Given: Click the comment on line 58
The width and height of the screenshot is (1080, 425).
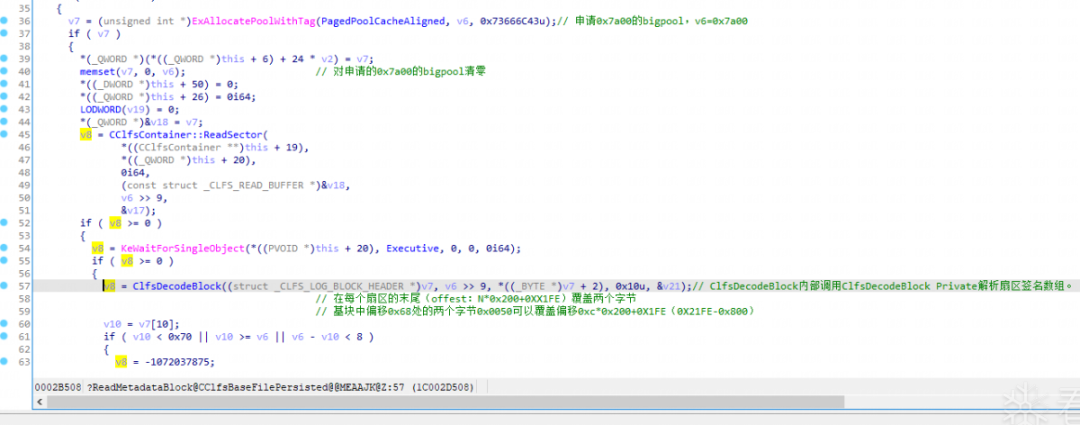Looking at the screenshot, I should pyautogui.click(x=477, y=298).
